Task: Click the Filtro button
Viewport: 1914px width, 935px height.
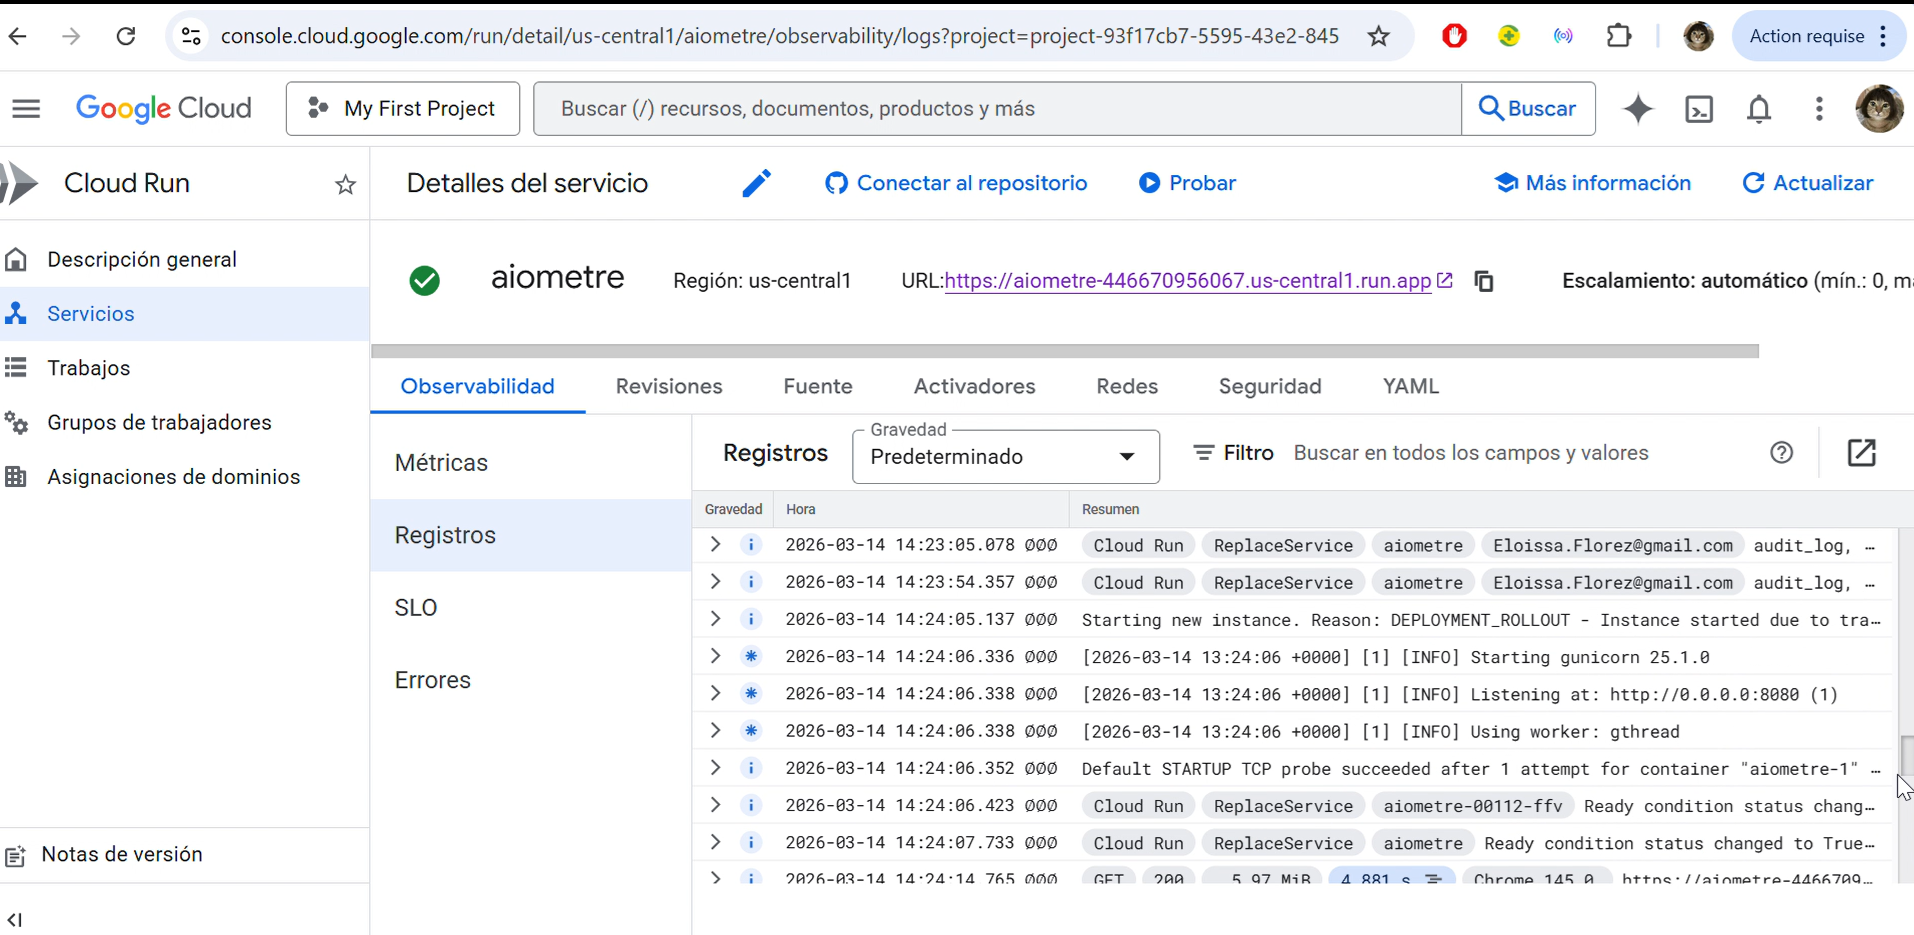Action: point(1234,453)
